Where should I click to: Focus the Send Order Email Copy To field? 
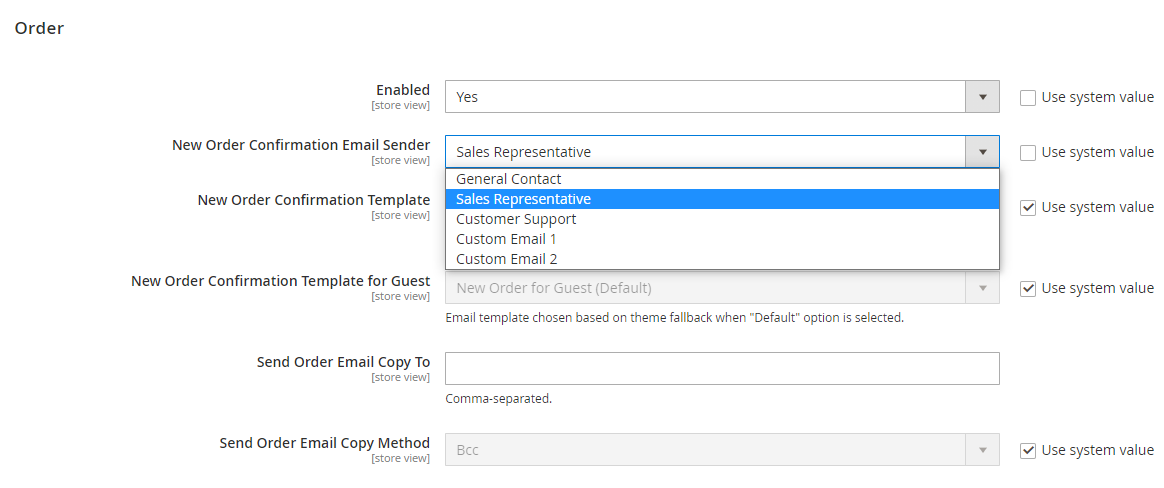click(x=722, y=368)
